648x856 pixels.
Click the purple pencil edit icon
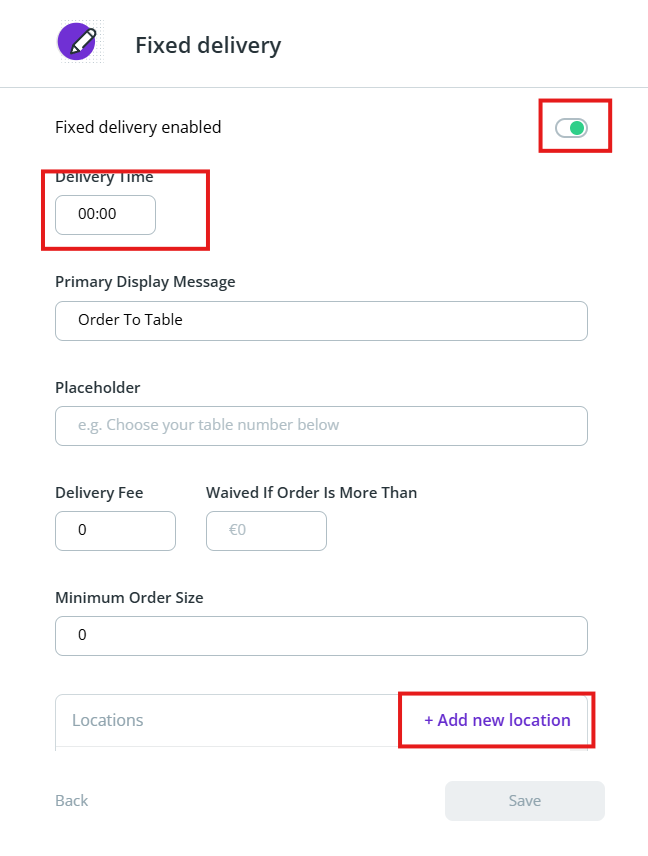click(77, 43)
